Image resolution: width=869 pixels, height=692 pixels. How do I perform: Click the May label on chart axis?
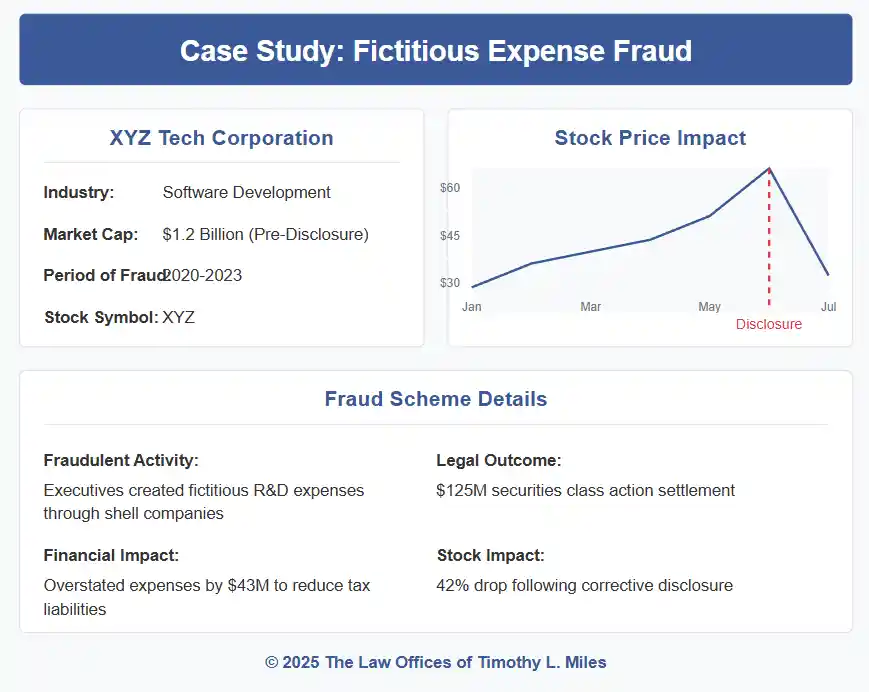[x=709, y=307]
